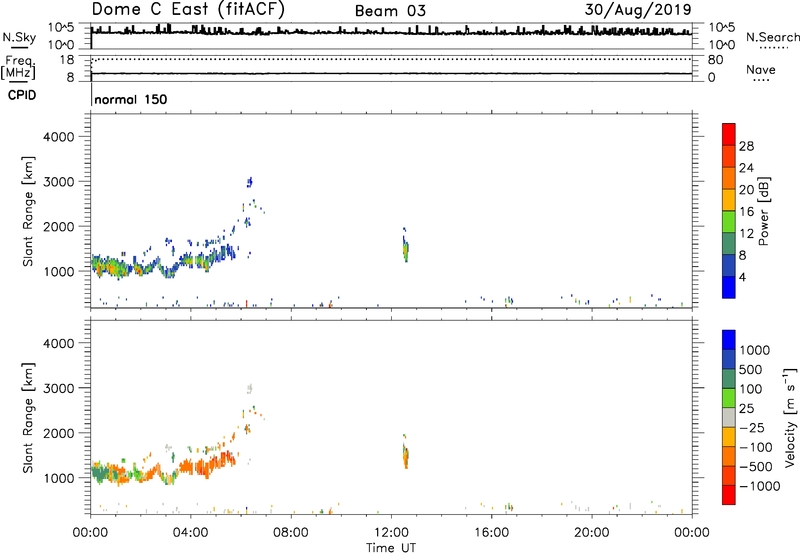Click the 12:30 UT echo in power panel

pyautogui.click(x=406, y=246)
